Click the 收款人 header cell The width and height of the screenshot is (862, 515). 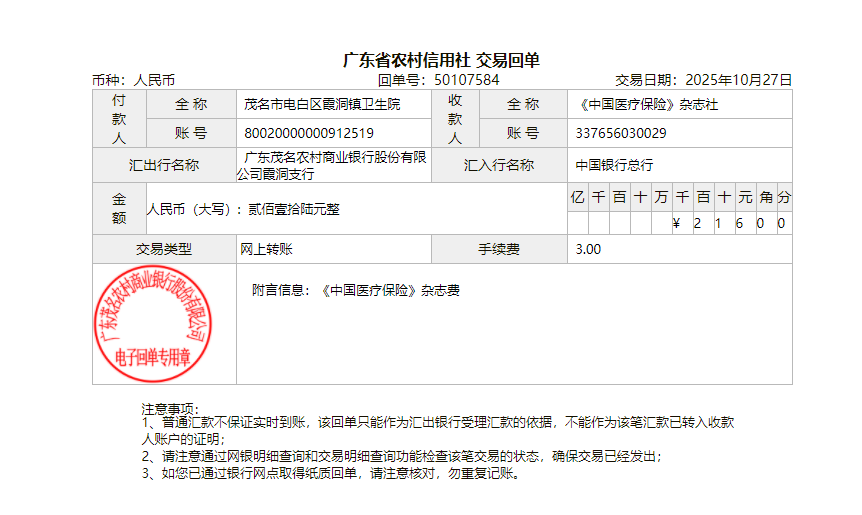pos(455,119)
